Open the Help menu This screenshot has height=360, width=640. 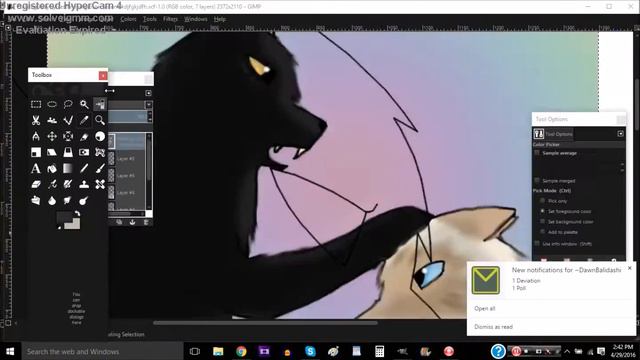(220, 19)
